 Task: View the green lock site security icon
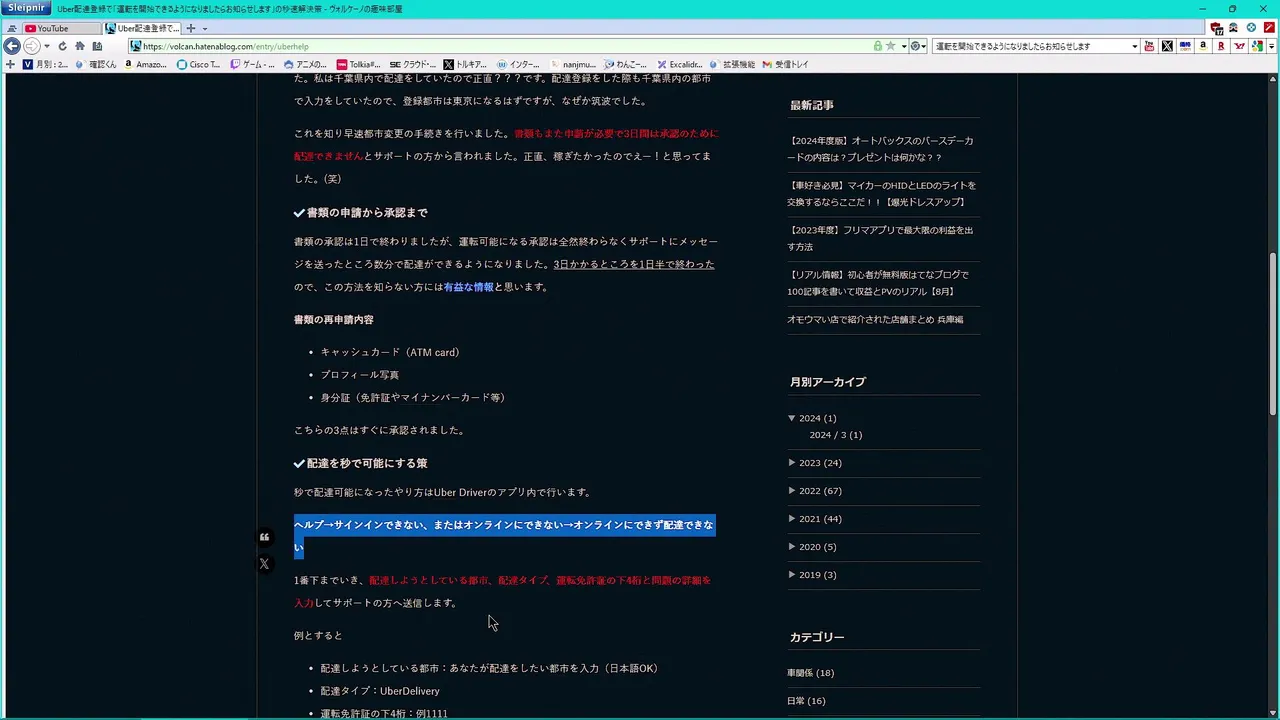(878, 46)
